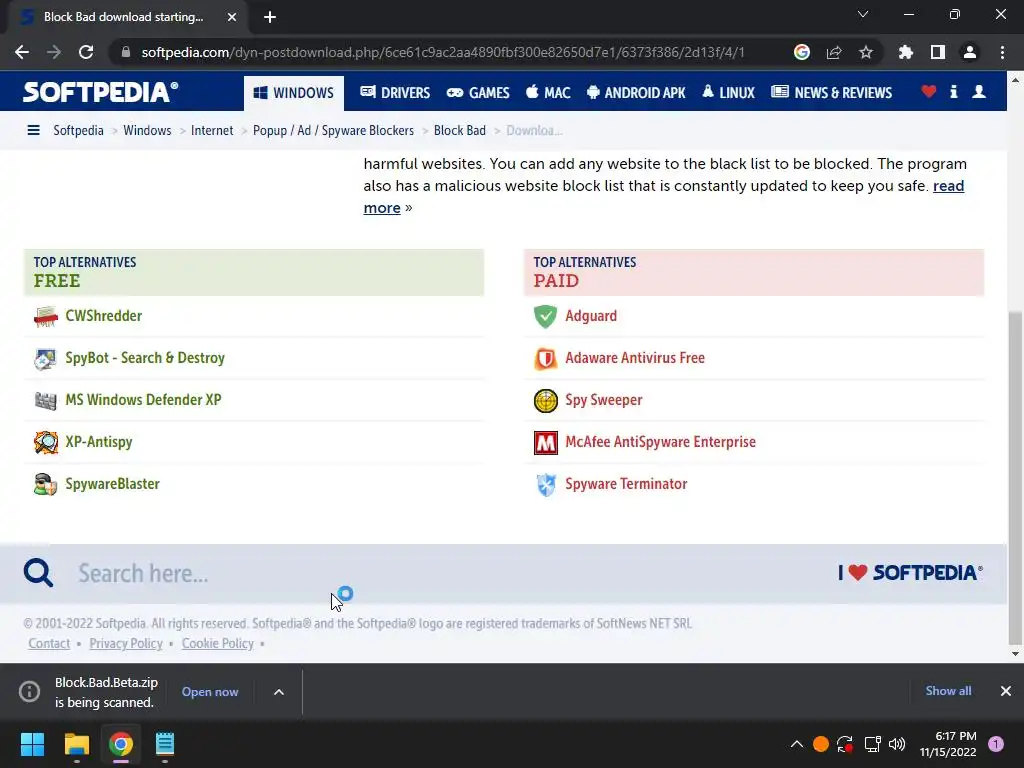Click the Adguard shield icon
Viewport: 1024px width, 768px height.
pos(545,316)
